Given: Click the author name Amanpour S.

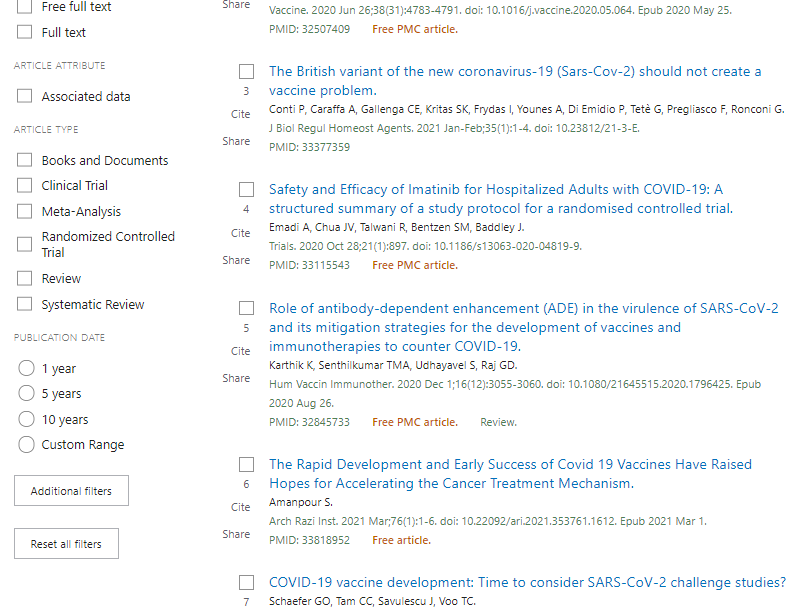Looking at the screenshot, I should click(301, 502).
